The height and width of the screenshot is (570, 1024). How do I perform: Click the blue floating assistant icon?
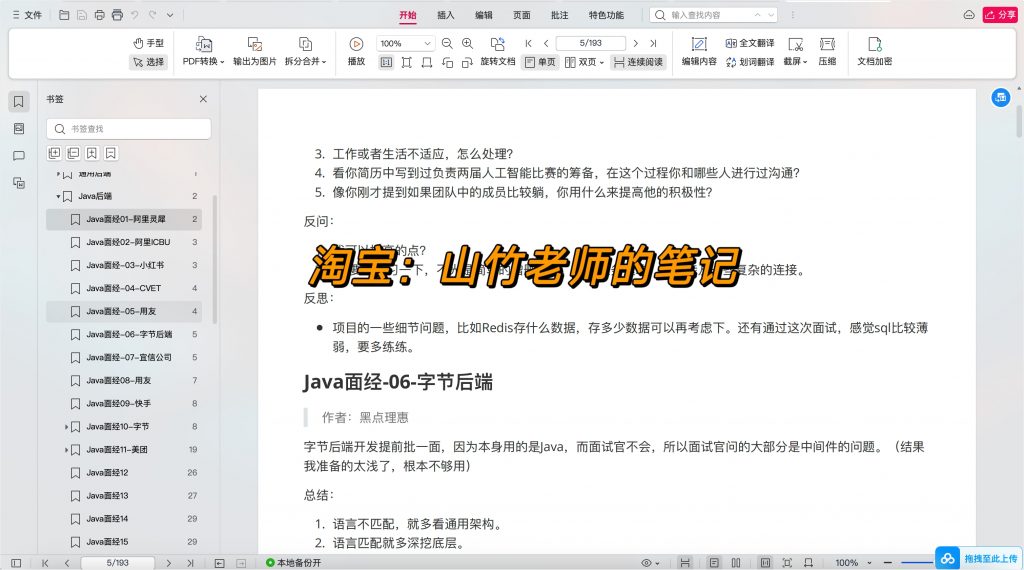pos(1000,98)
